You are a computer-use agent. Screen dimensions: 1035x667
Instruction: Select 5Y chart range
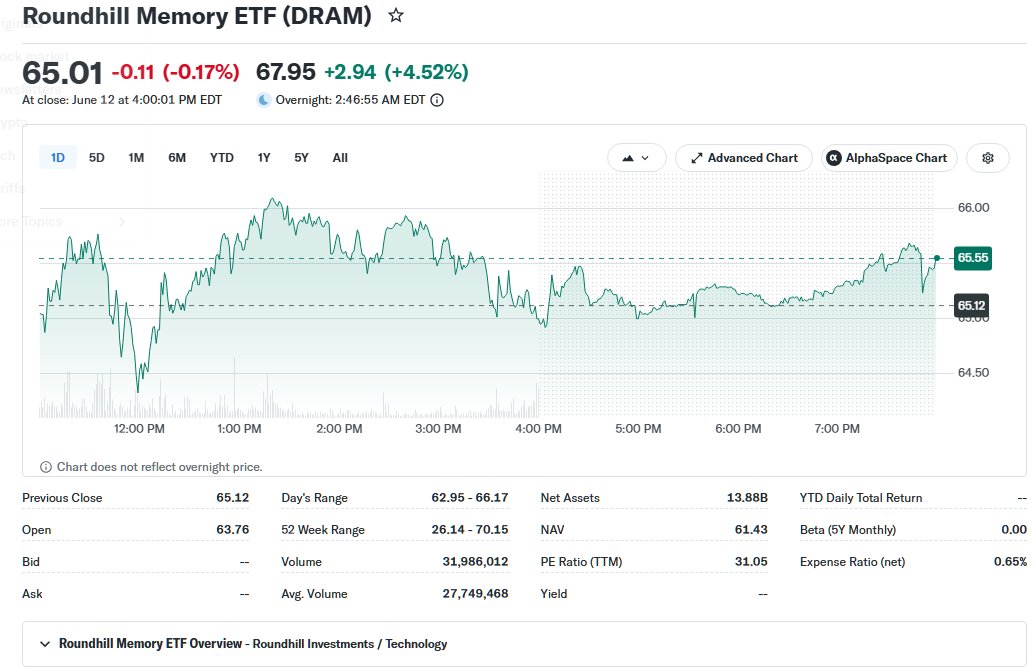(301, 158)
